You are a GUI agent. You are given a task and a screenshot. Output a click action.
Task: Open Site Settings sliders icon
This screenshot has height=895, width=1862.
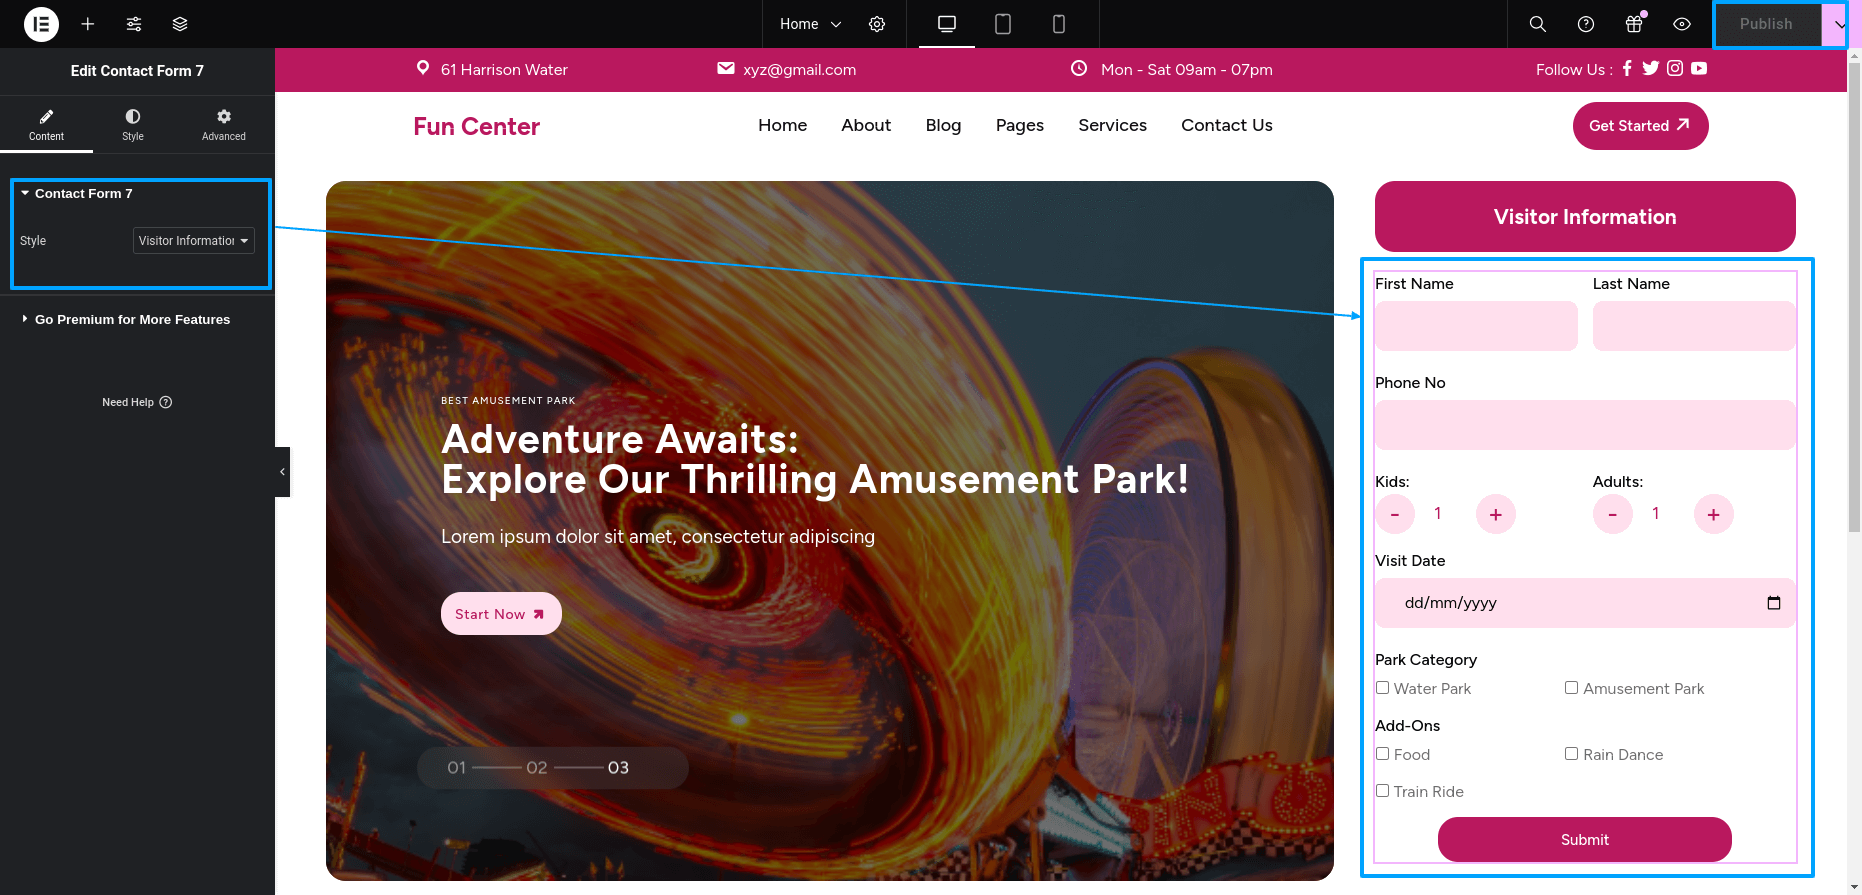pyautogui.click(x=134, y=24)
